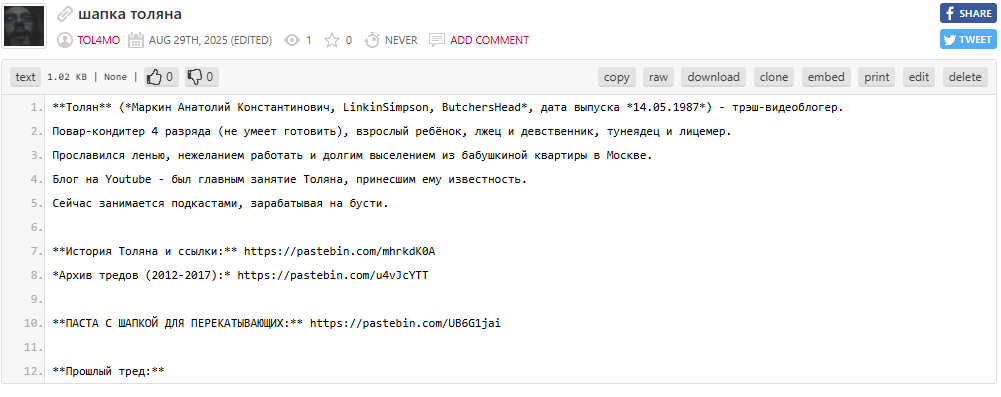Click the expiration timer icon
Image resolution: width=1001 pixels, height=397 pixels.
pos(372,40)
